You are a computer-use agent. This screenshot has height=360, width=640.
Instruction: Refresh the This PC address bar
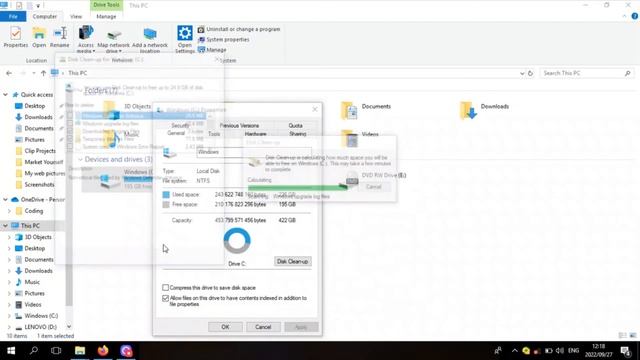(530, 73)
